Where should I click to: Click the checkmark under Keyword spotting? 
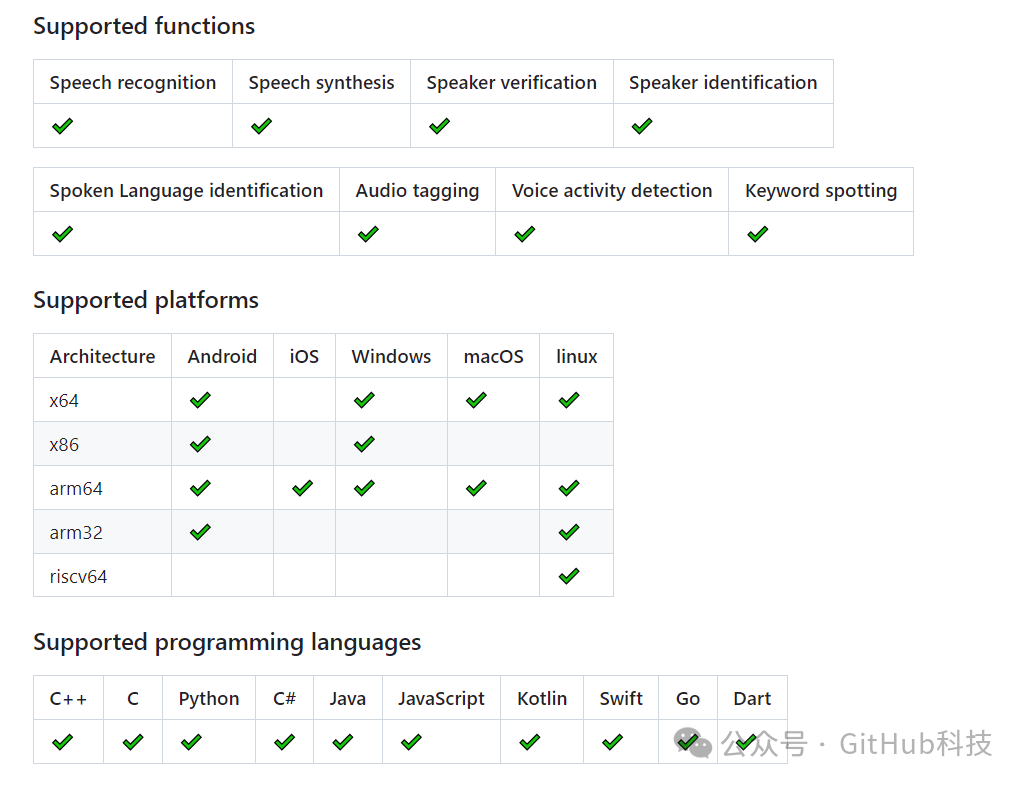[x=758, y=234]
